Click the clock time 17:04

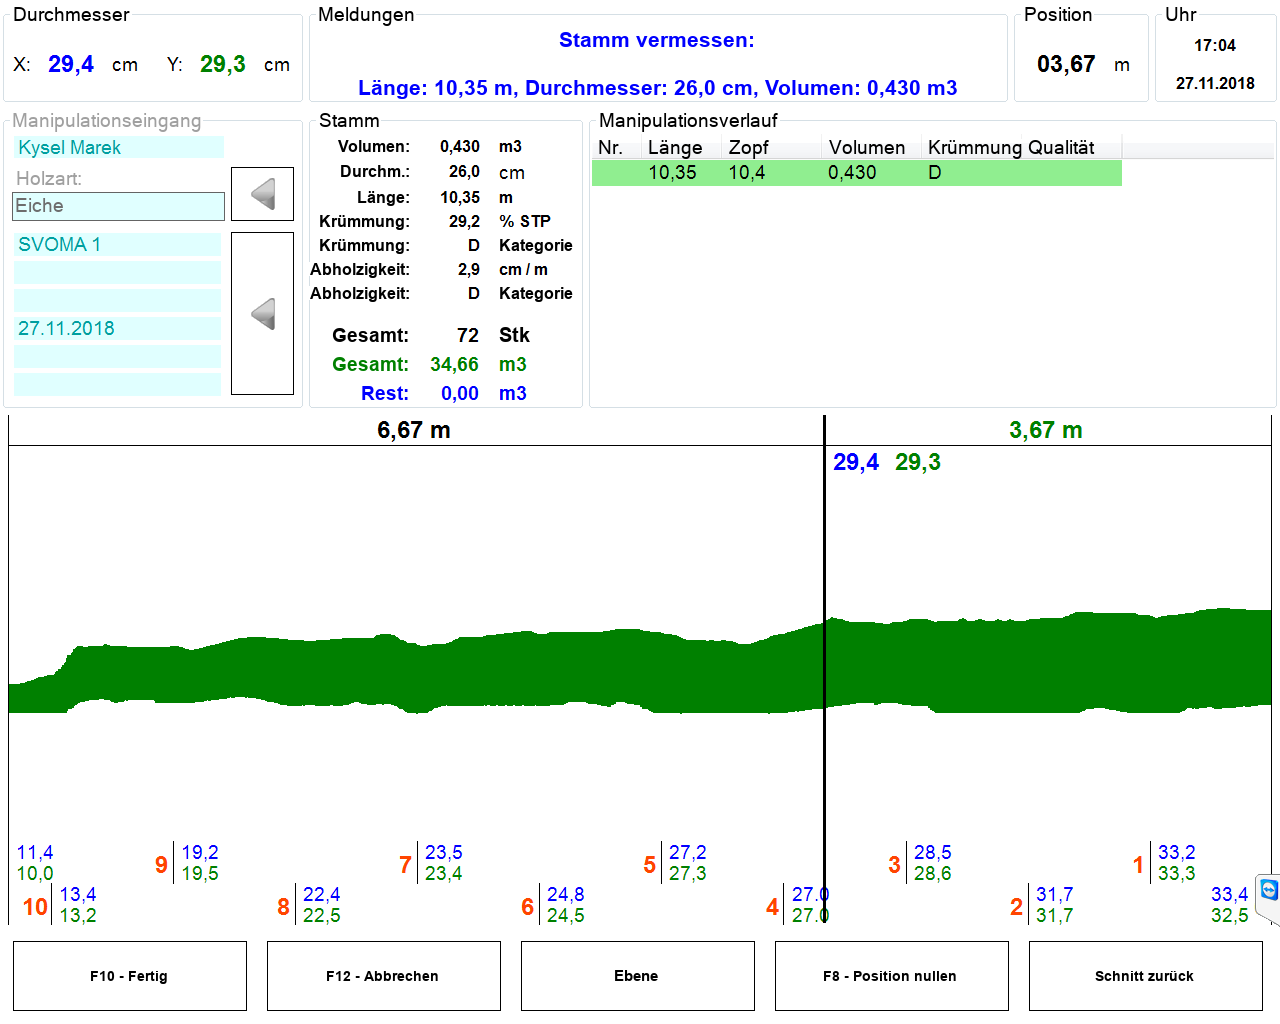click(x=1215, y=46)
